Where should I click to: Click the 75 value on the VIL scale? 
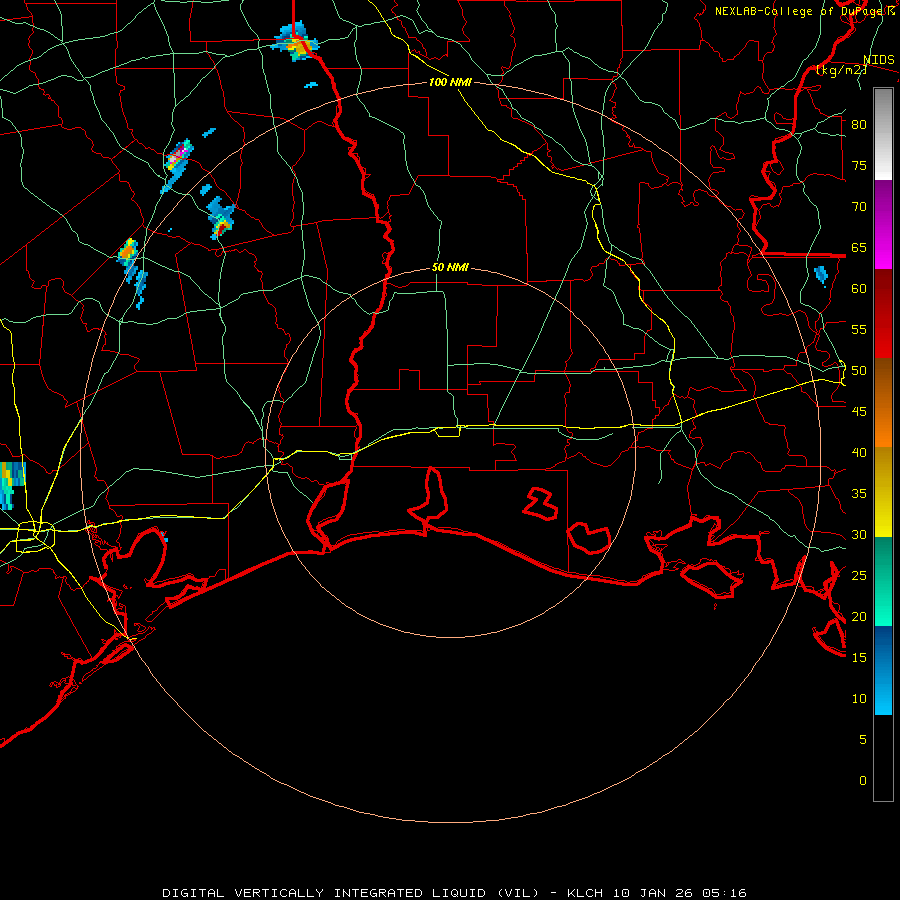[x=859, y=166]
